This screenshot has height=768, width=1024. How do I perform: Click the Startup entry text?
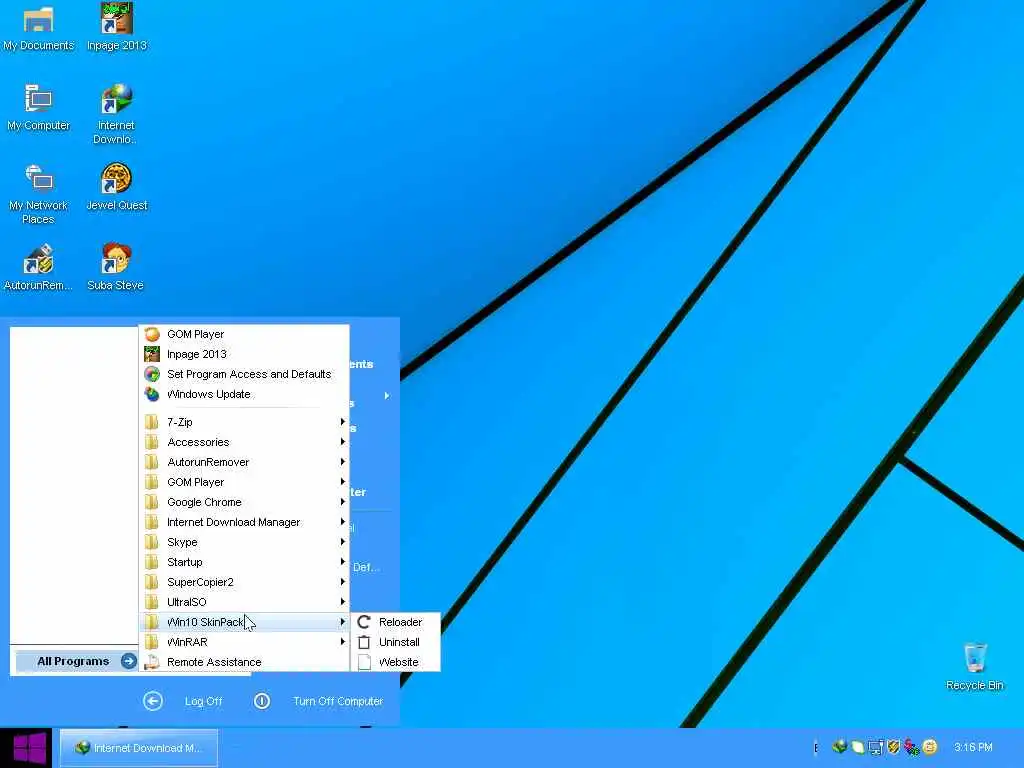tap(185, 562)
